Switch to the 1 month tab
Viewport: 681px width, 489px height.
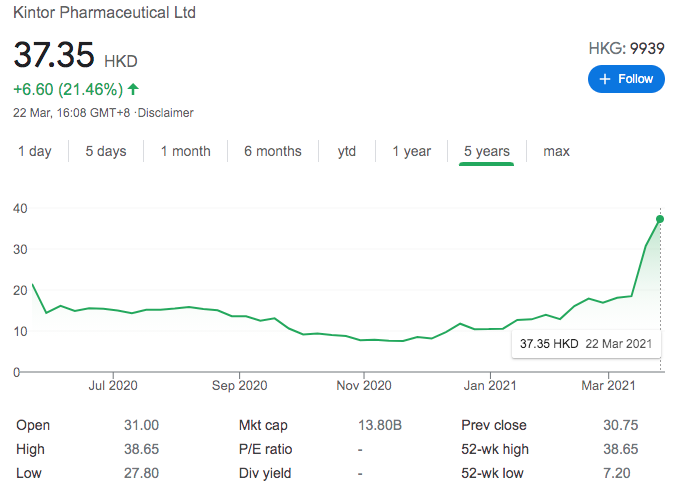pyautogui.click(x=185, y=151)
